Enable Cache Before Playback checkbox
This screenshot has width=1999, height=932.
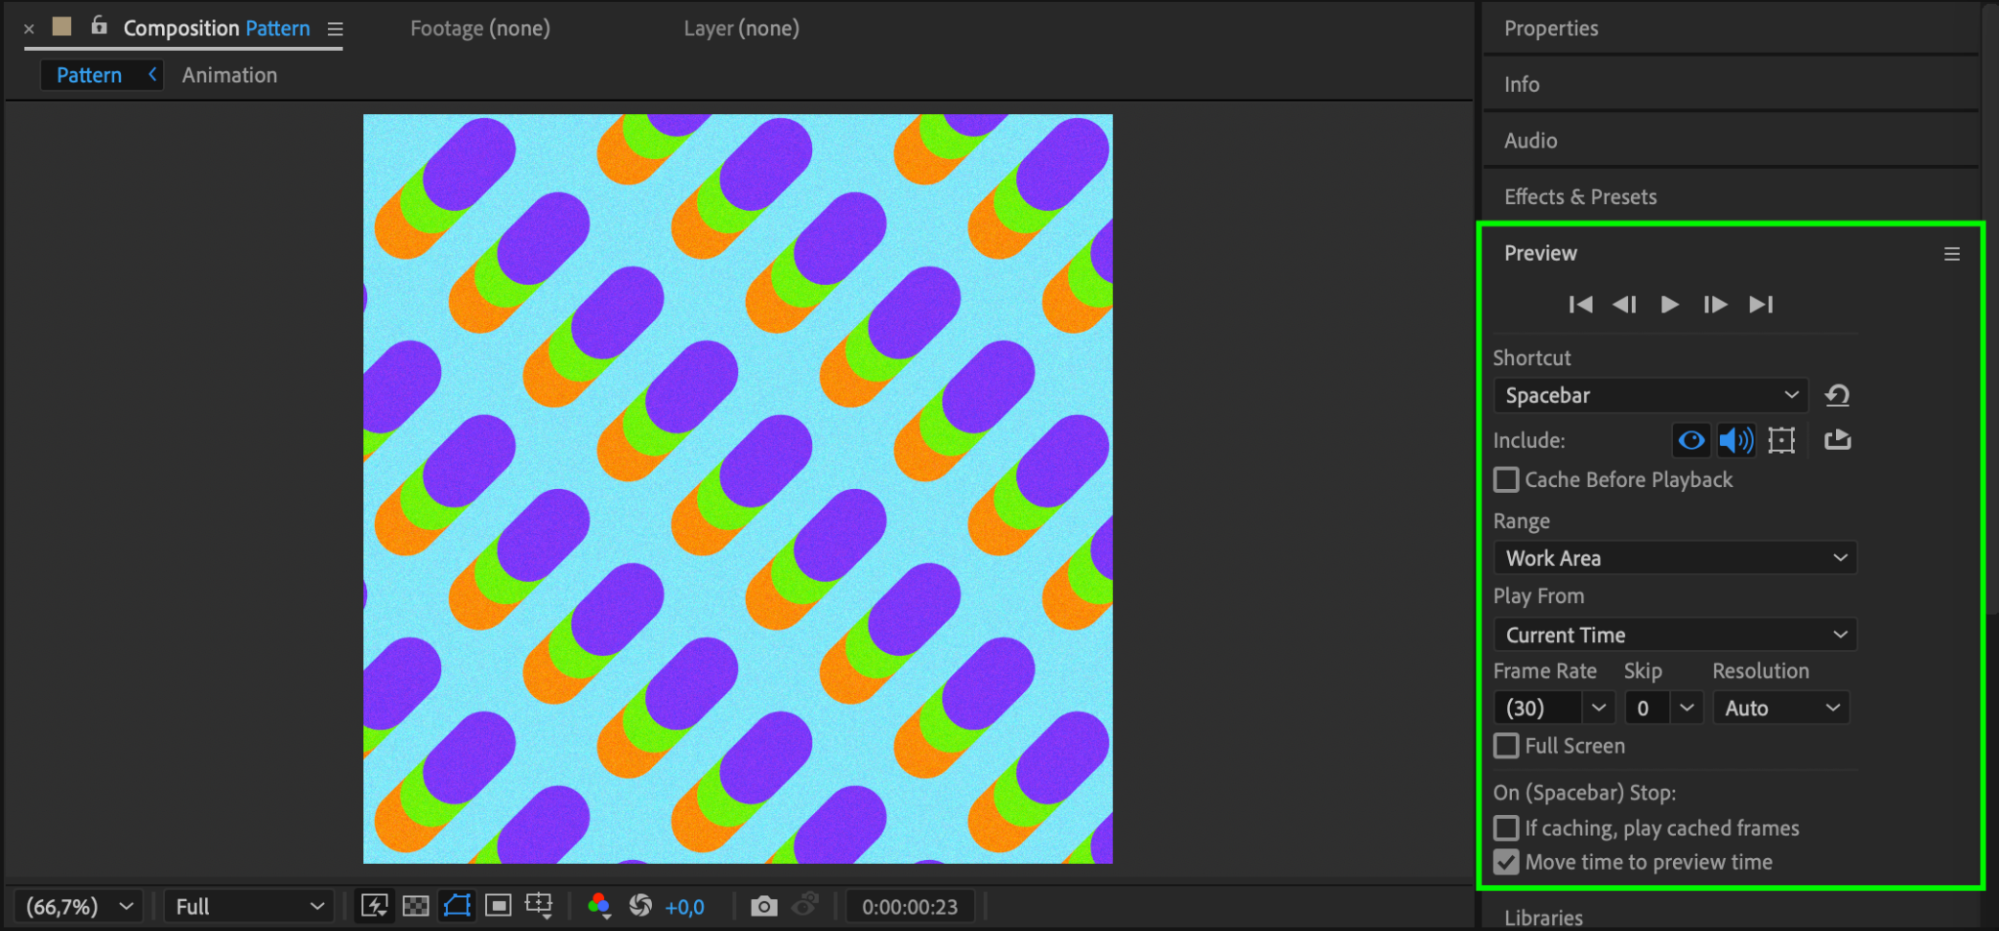(x=1506, y=480)
